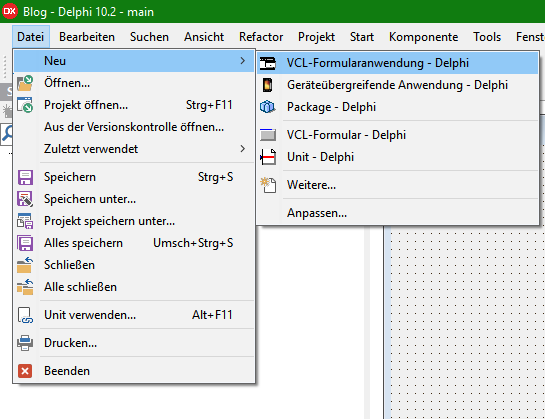
Task: Click the Unit document icon
Action: tap(268, 157)
